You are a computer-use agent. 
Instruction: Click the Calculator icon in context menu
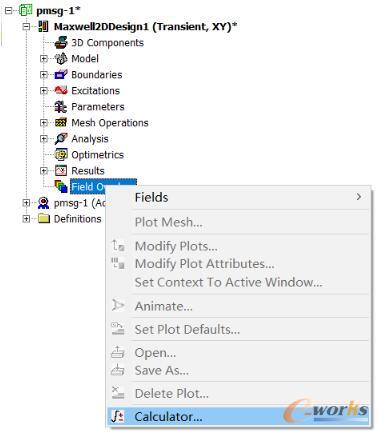pos(117,417)
